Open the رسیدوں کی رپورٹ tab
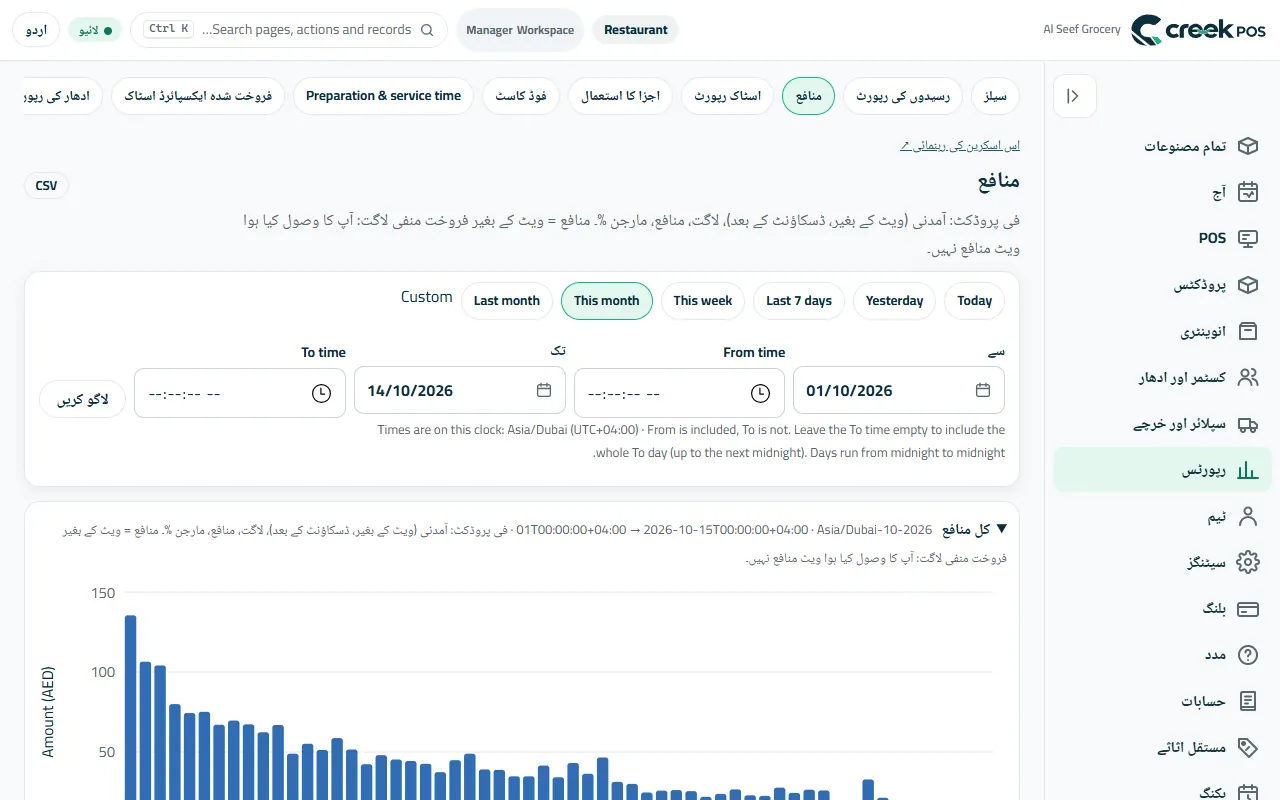Screen dimensions: 1280x800 904,96
